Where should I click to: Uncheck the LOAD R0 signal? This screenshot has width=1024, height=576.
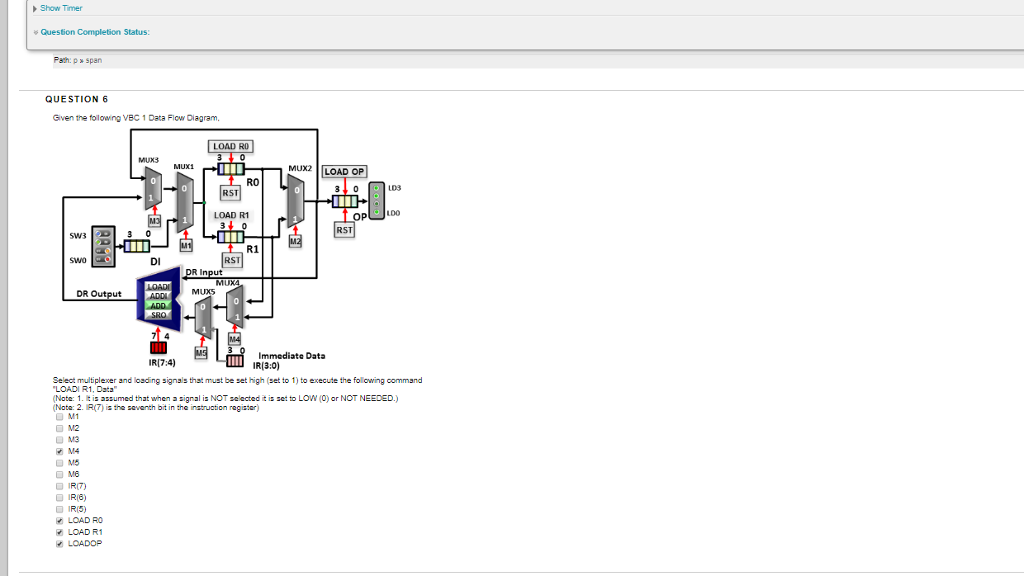pyautogui.click(x=58, y=520)
